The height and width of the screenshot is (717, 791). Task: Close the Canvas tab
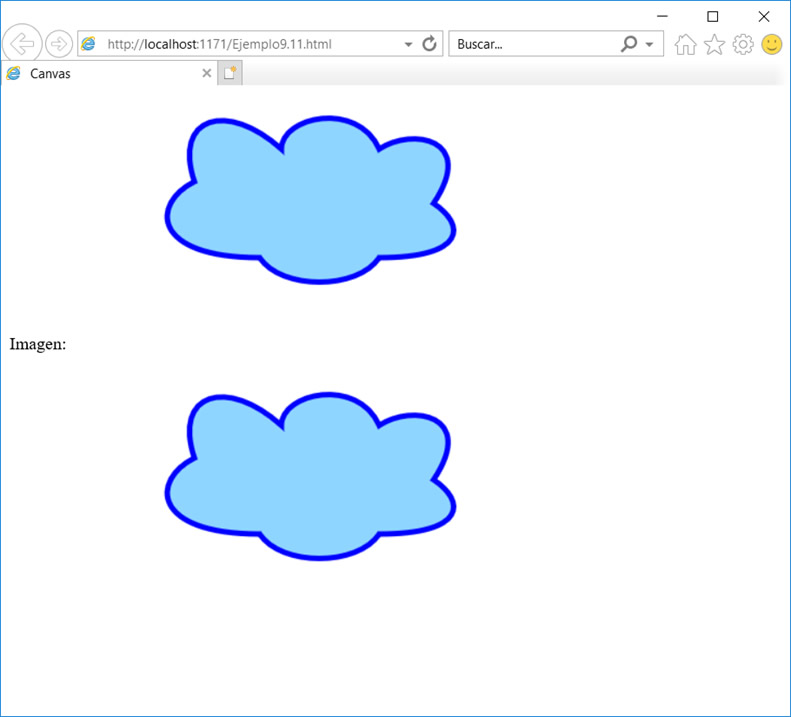pos(206,74)
